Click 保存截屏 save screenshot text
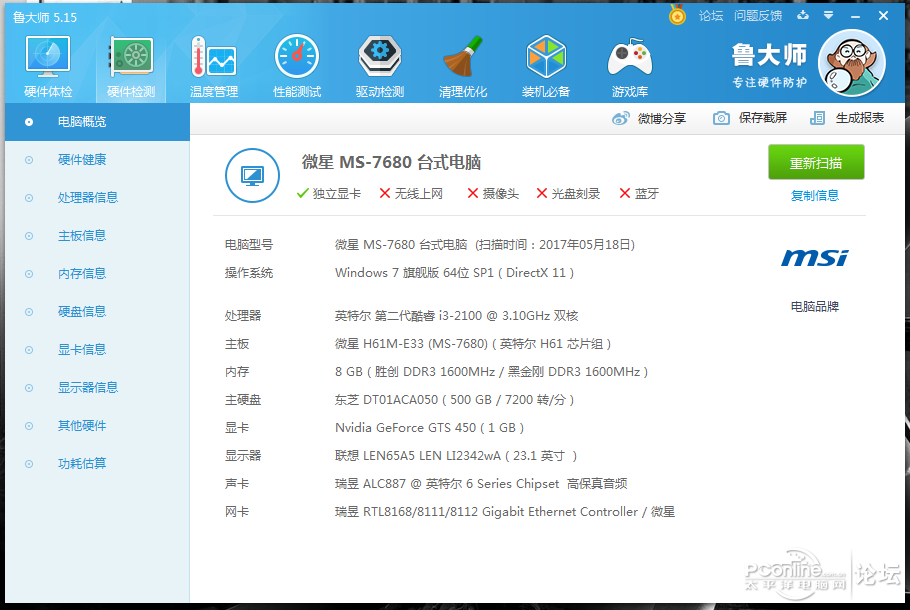 [763, 118]
